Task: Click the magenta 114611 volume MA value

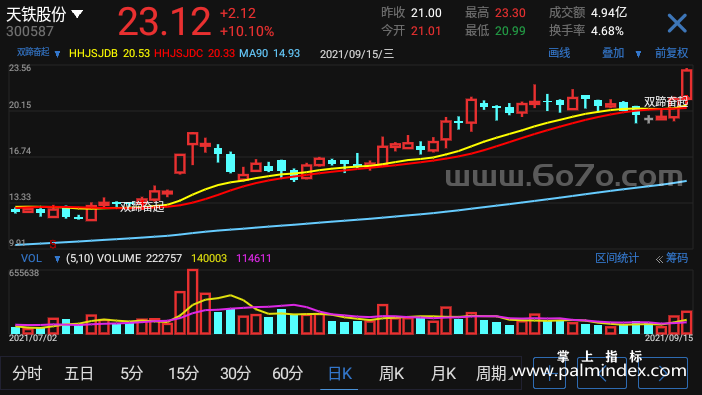Action: pyautogui.click(x=254, y=258)
